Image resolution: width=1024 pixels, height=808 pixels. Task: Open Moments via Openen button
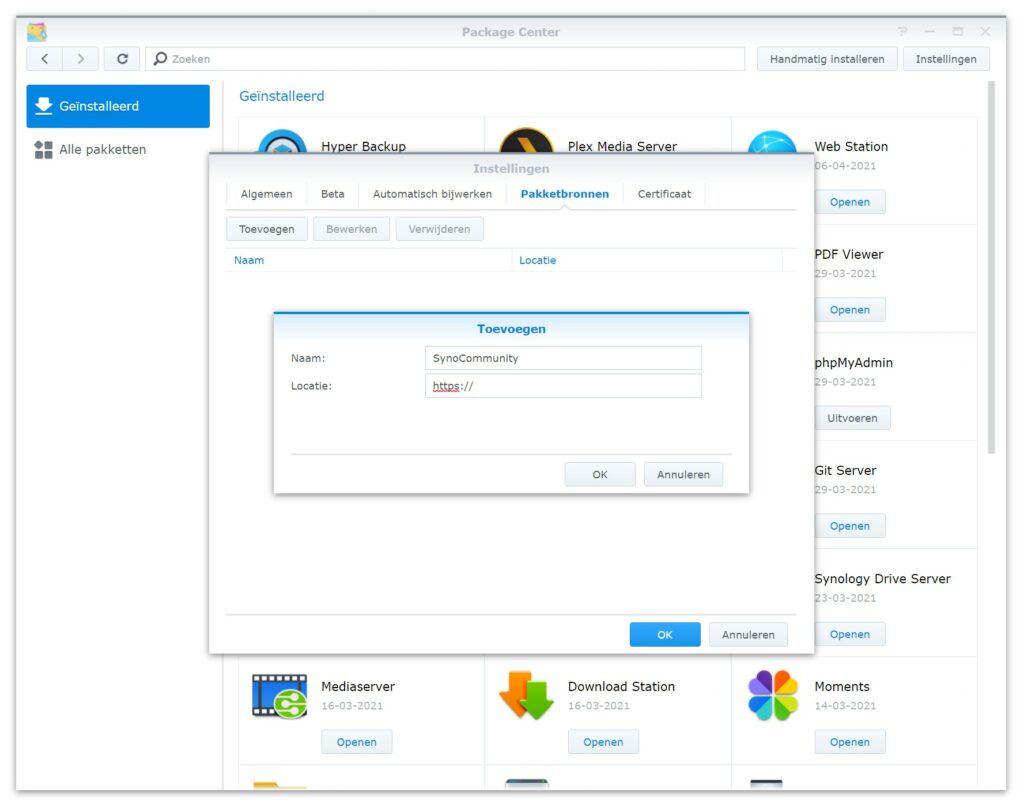850,743
